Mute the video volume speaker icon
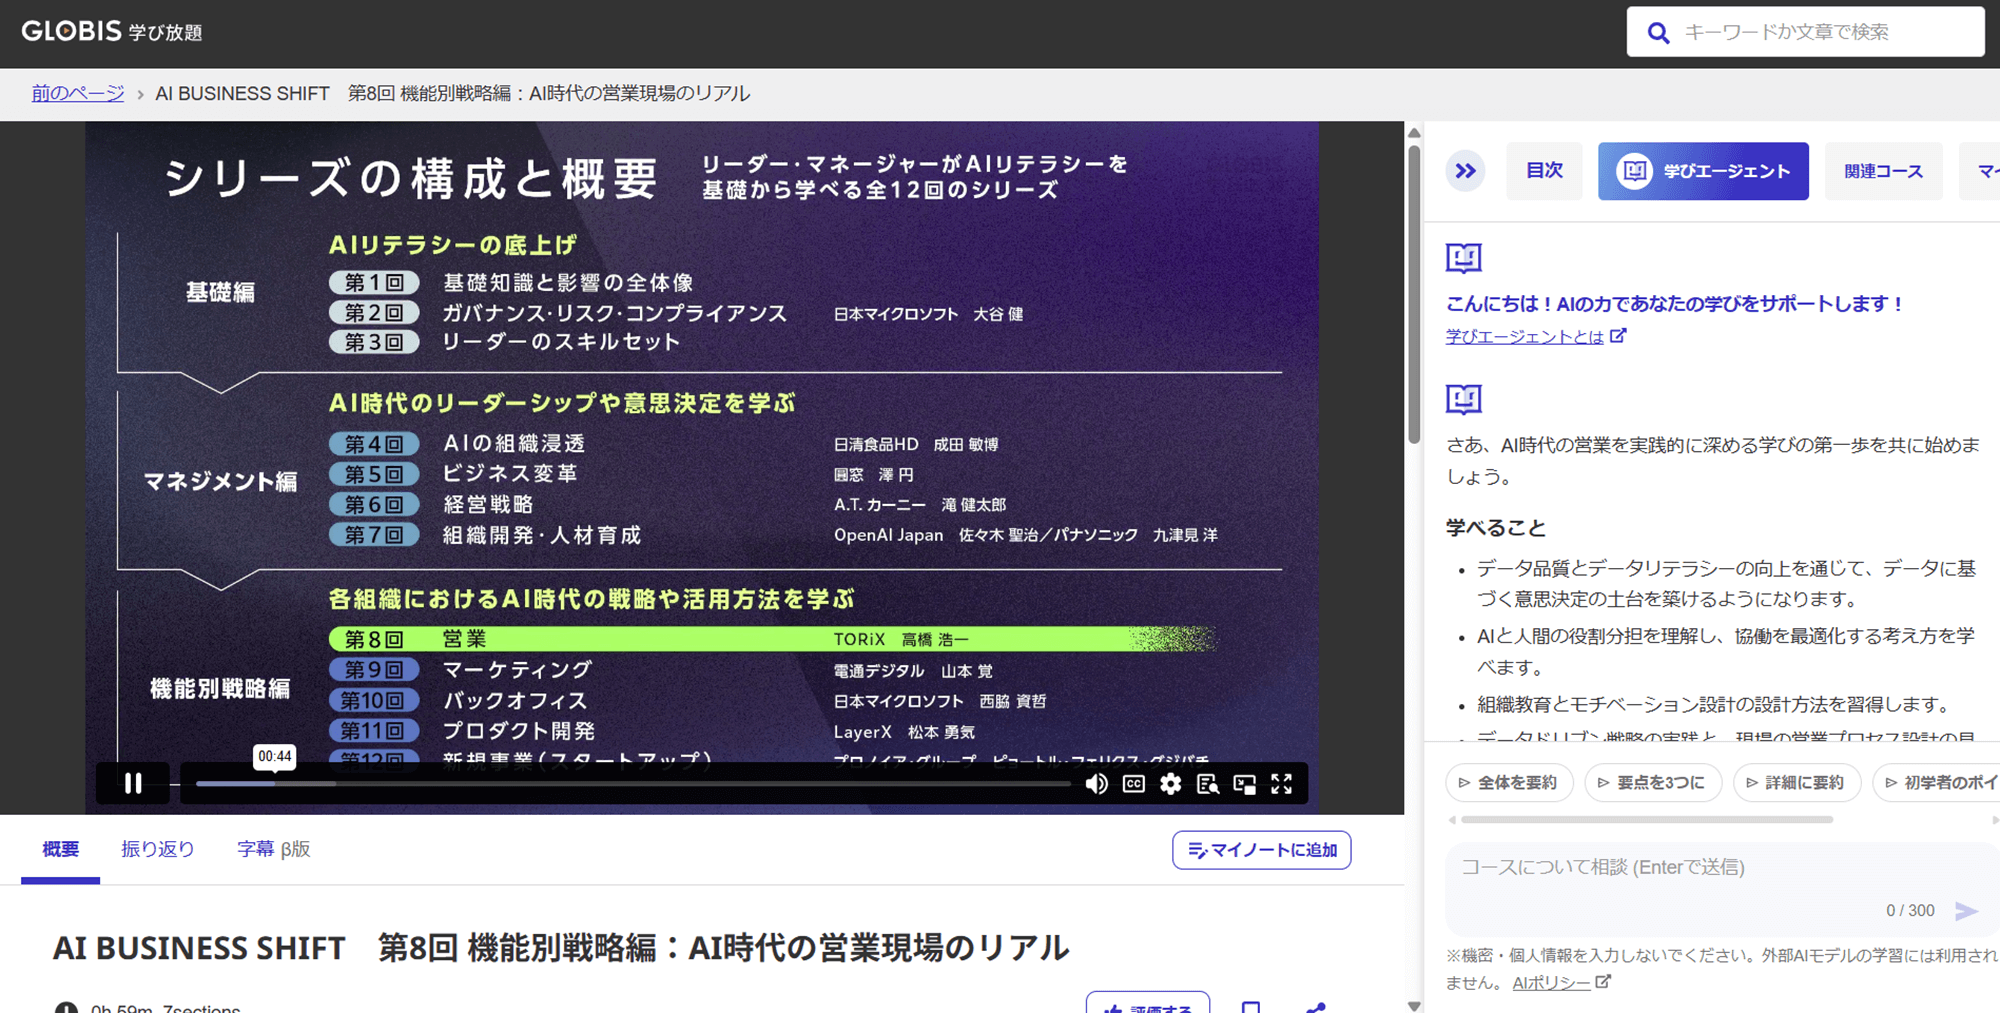The image size is (2000, 1013). tap(1096, 784)
